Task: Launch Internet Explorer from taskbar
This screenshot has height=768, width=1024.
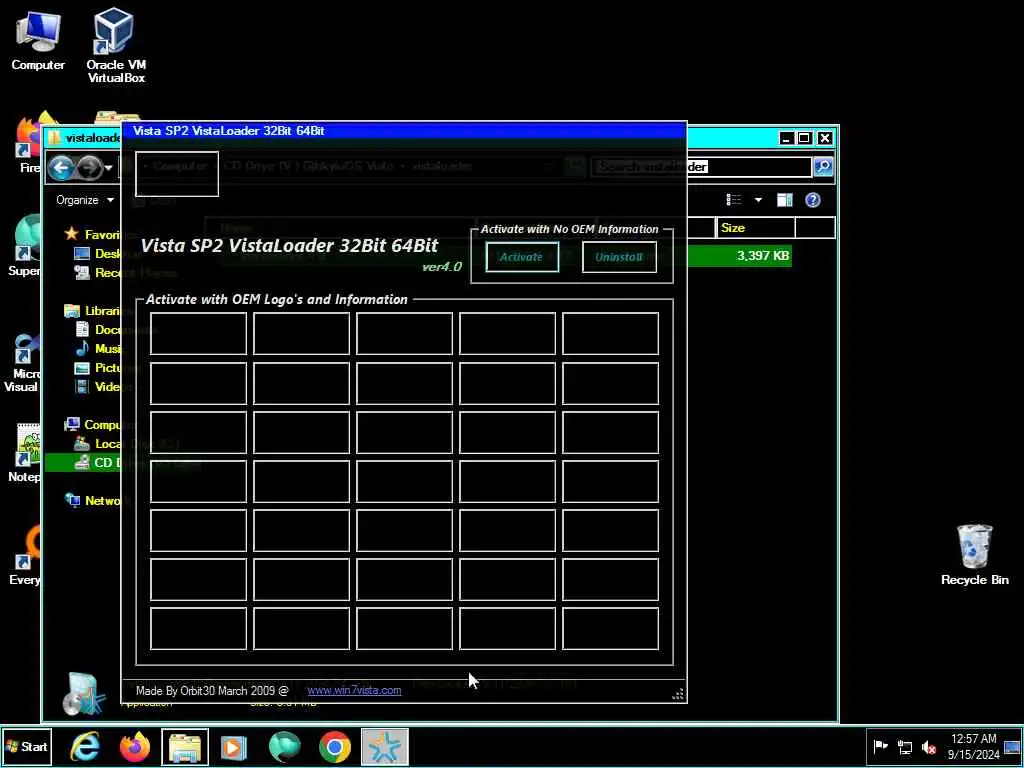Action: click(x=85, y=747)
